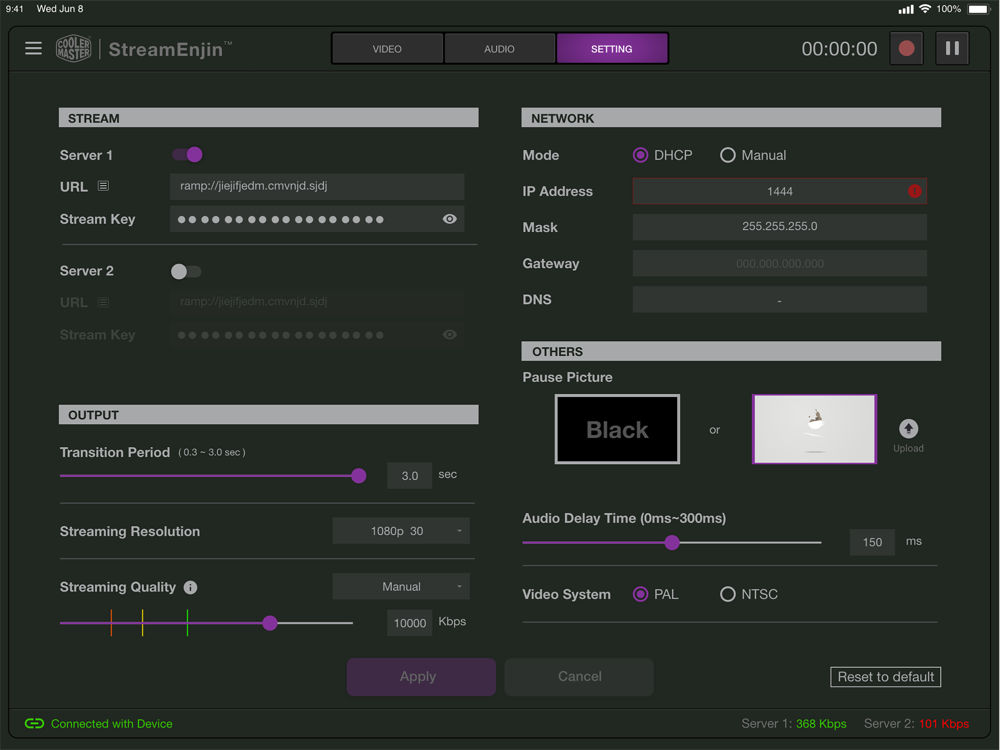Image resolution: width=1000 pixels, height=750 pixels.
Task: Show the Server 1 stream key
Action: tap(450, 219)
